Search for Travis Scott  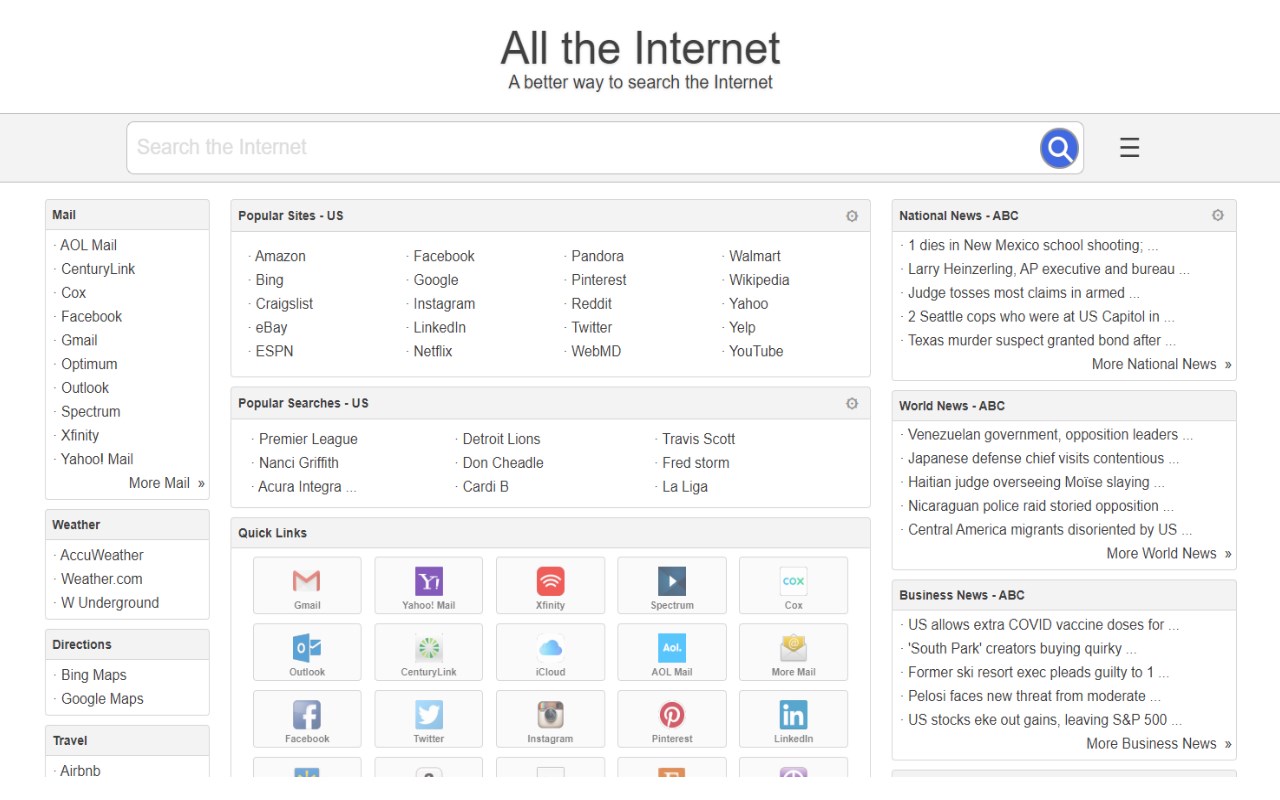coord(698,439)
